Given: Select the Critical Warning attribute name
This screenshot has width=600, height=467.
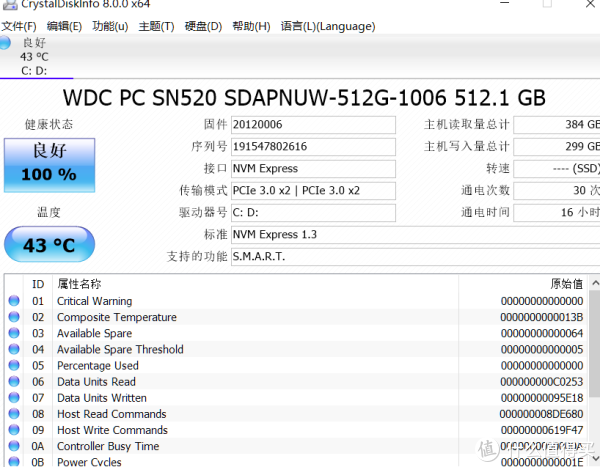Looking at the screenshot, I should coord(95,301).
